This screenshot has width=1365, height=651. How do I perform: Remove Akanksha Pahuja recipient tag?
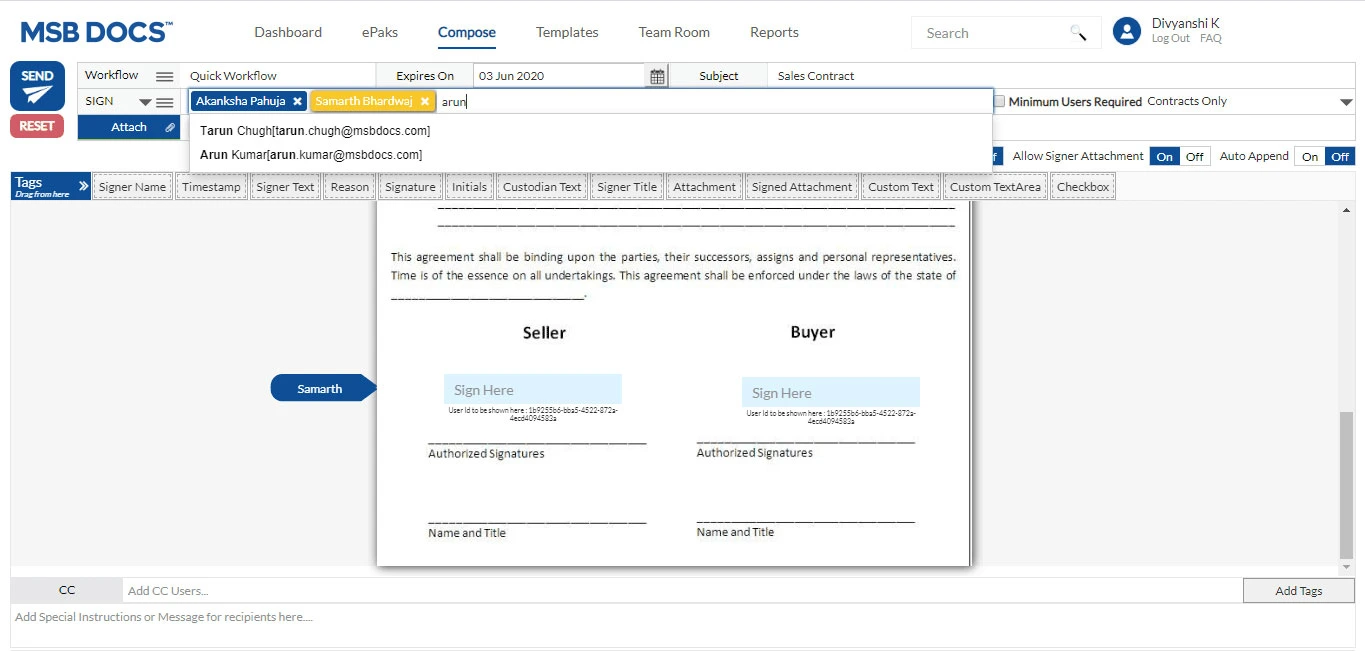(297, 101)
